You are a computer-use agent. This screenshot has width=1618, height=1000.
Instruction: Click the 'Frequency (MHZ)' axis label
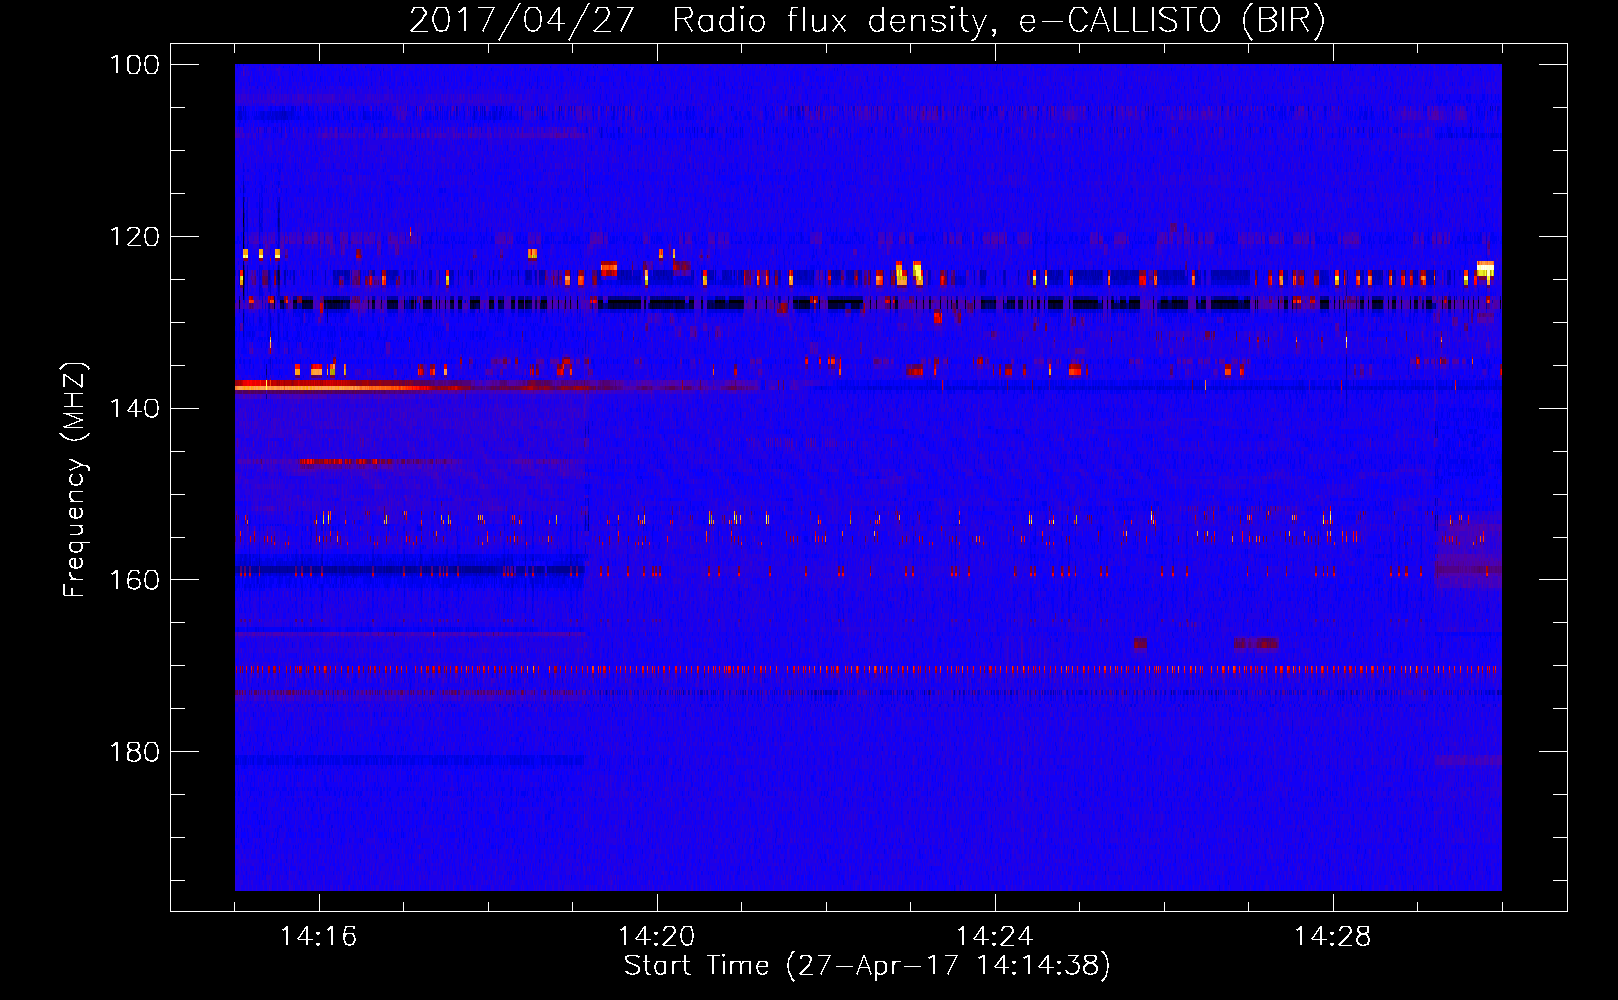click(x=74, y=479)
